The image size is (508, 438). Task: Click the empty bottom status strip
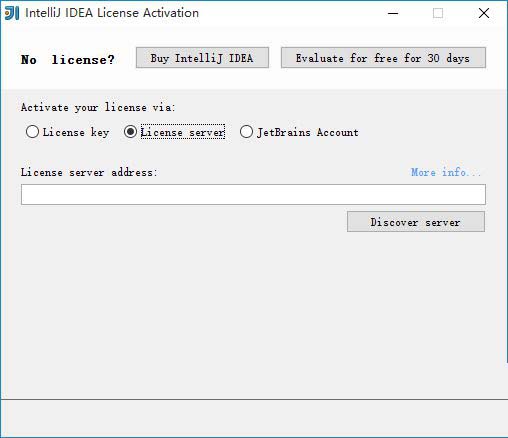(x=254, y=418)
